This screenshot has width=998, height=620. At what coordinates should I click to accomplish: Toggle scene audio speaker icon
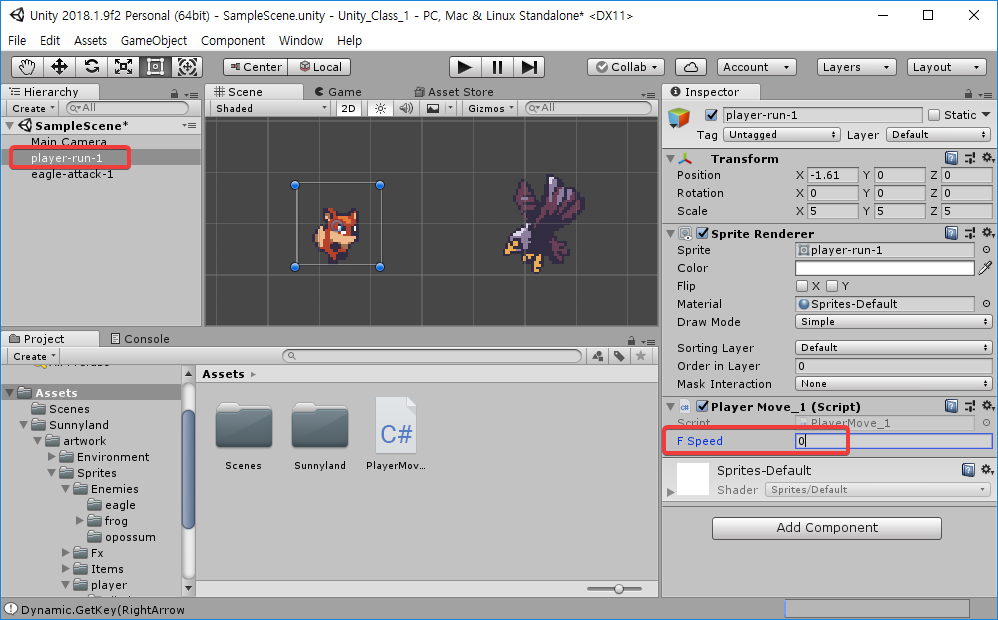[x=406, y=108]
